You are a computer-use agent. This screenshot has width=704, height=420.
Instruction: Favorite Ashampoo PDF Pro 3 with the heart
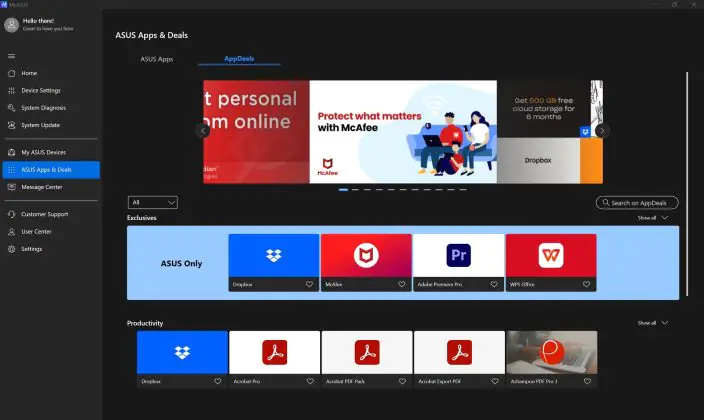[x=587, y=381]
